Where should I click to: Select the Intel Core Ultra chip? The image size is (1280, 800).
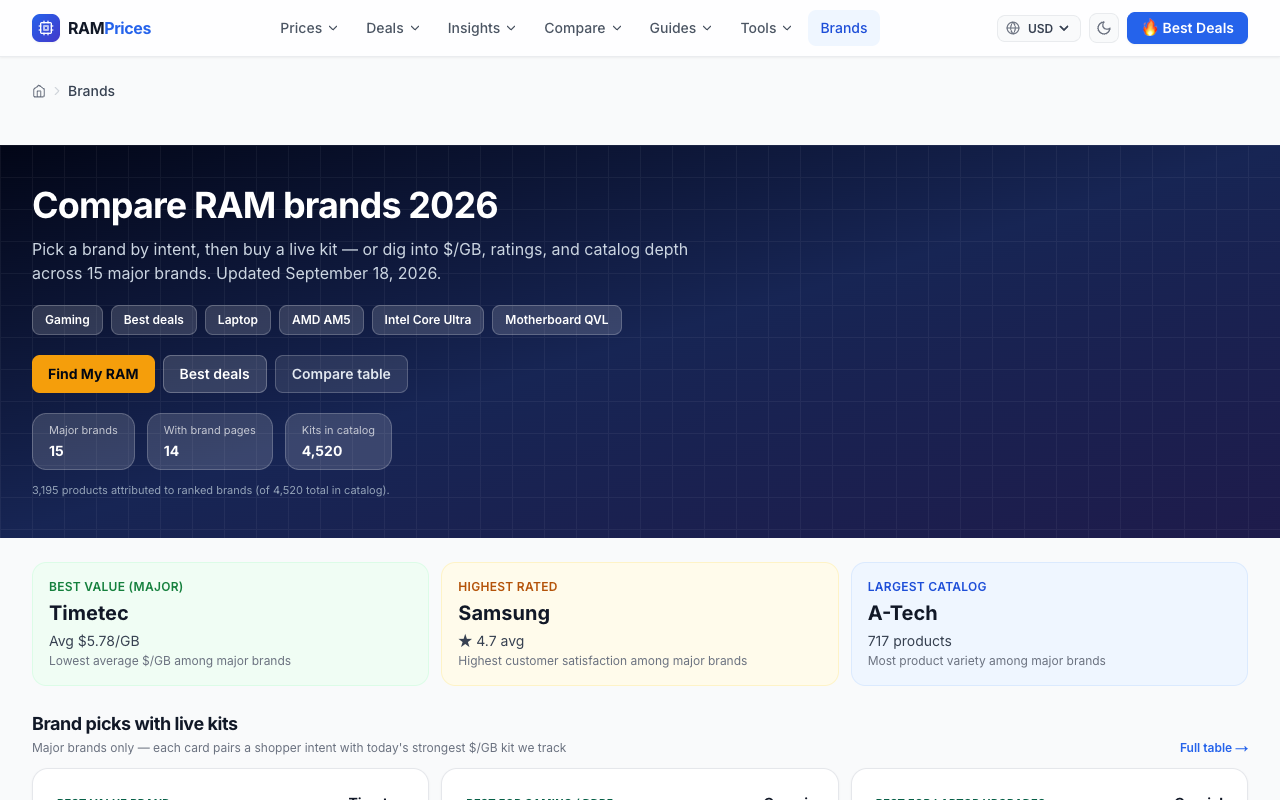click(x=428, y=320)
